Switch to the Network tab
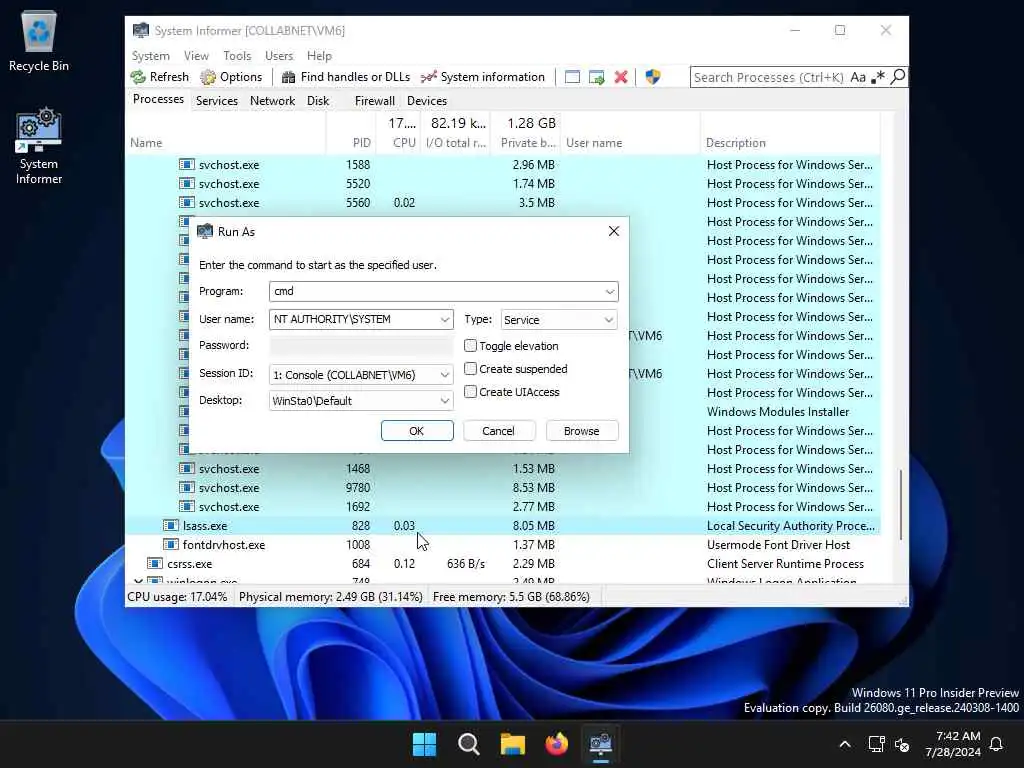Screen dimensions: 1024x768 point(272,101)
